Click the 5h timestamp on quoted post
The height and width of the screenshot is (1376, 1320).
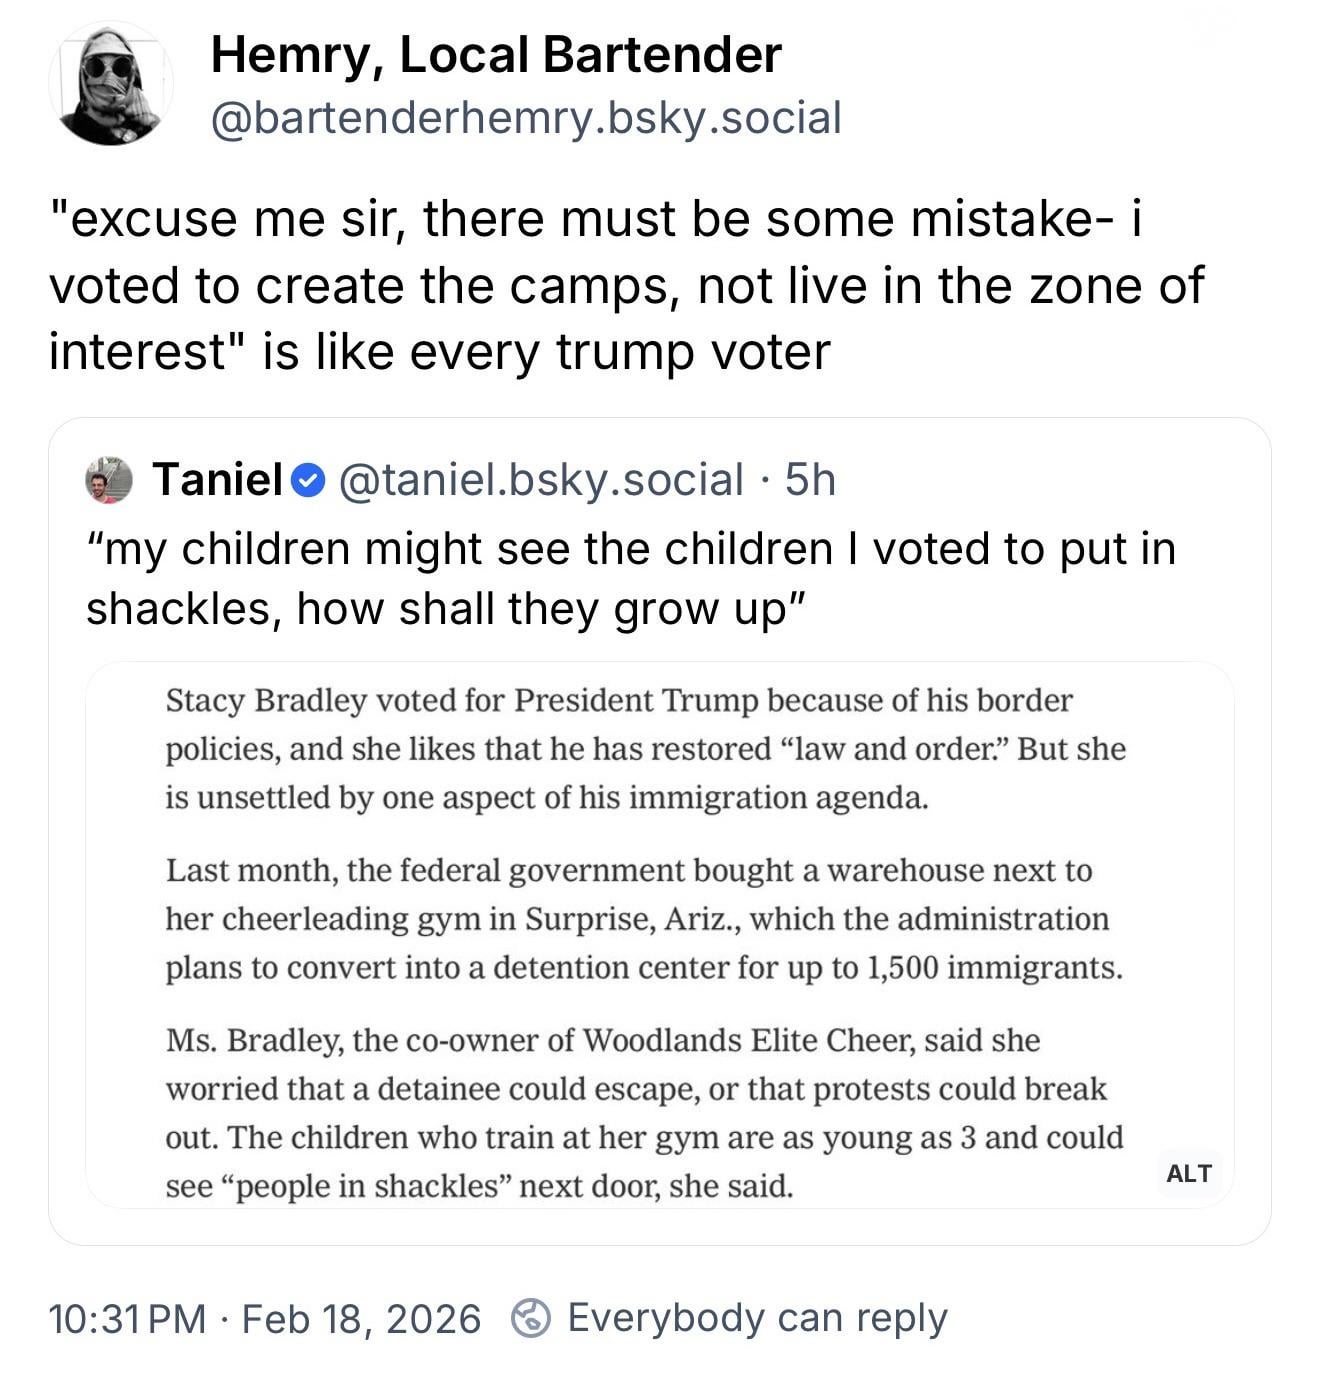810,480
